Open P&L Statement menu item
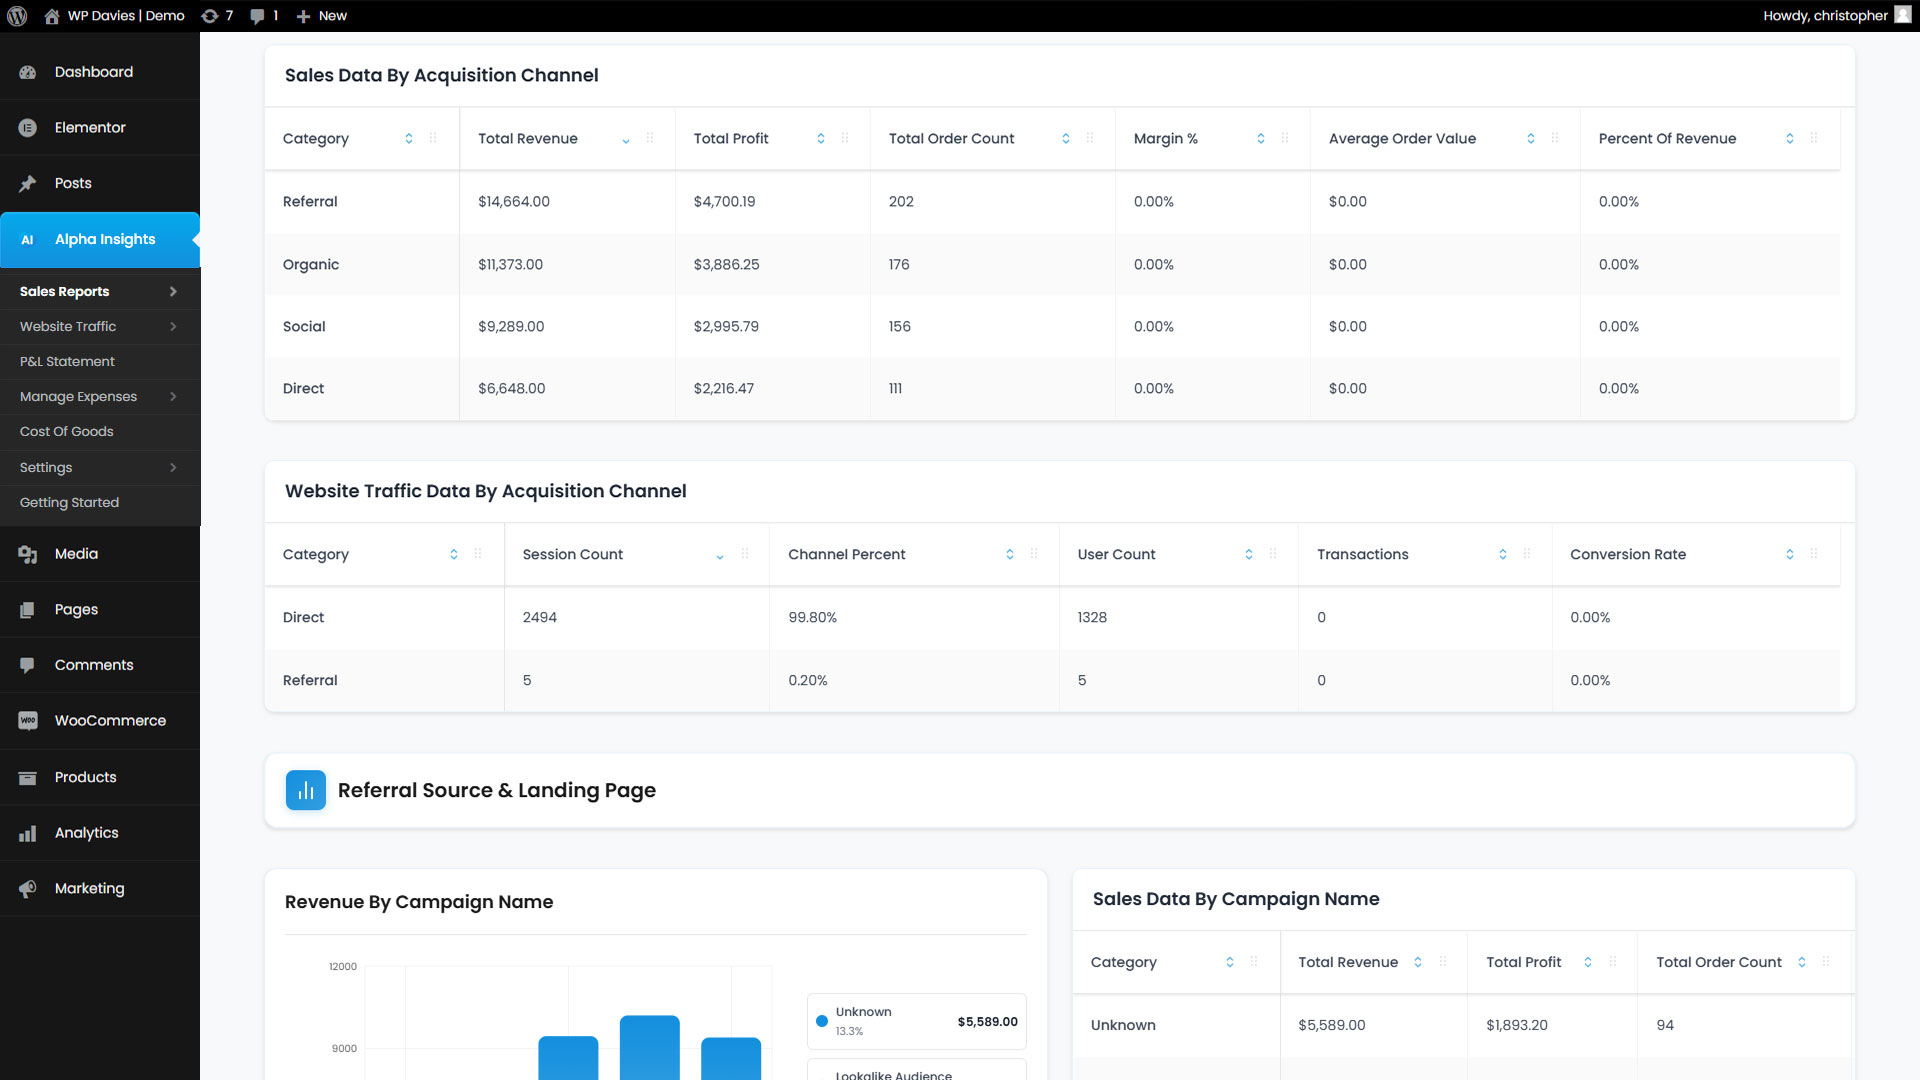1920x1080 pixels. point(67,362)
